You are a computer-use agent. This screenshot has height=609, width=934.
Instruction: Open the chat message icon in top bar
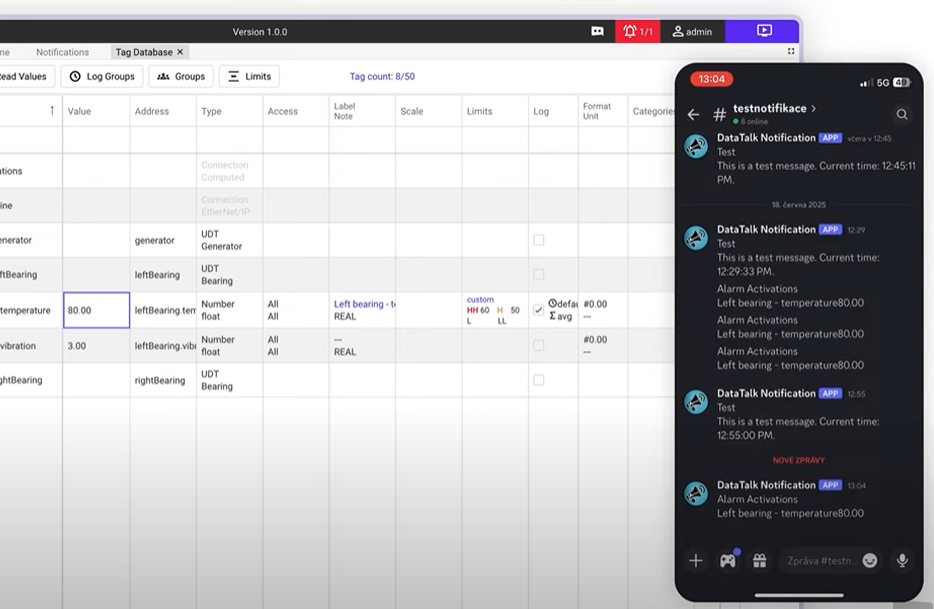[597, 32]
